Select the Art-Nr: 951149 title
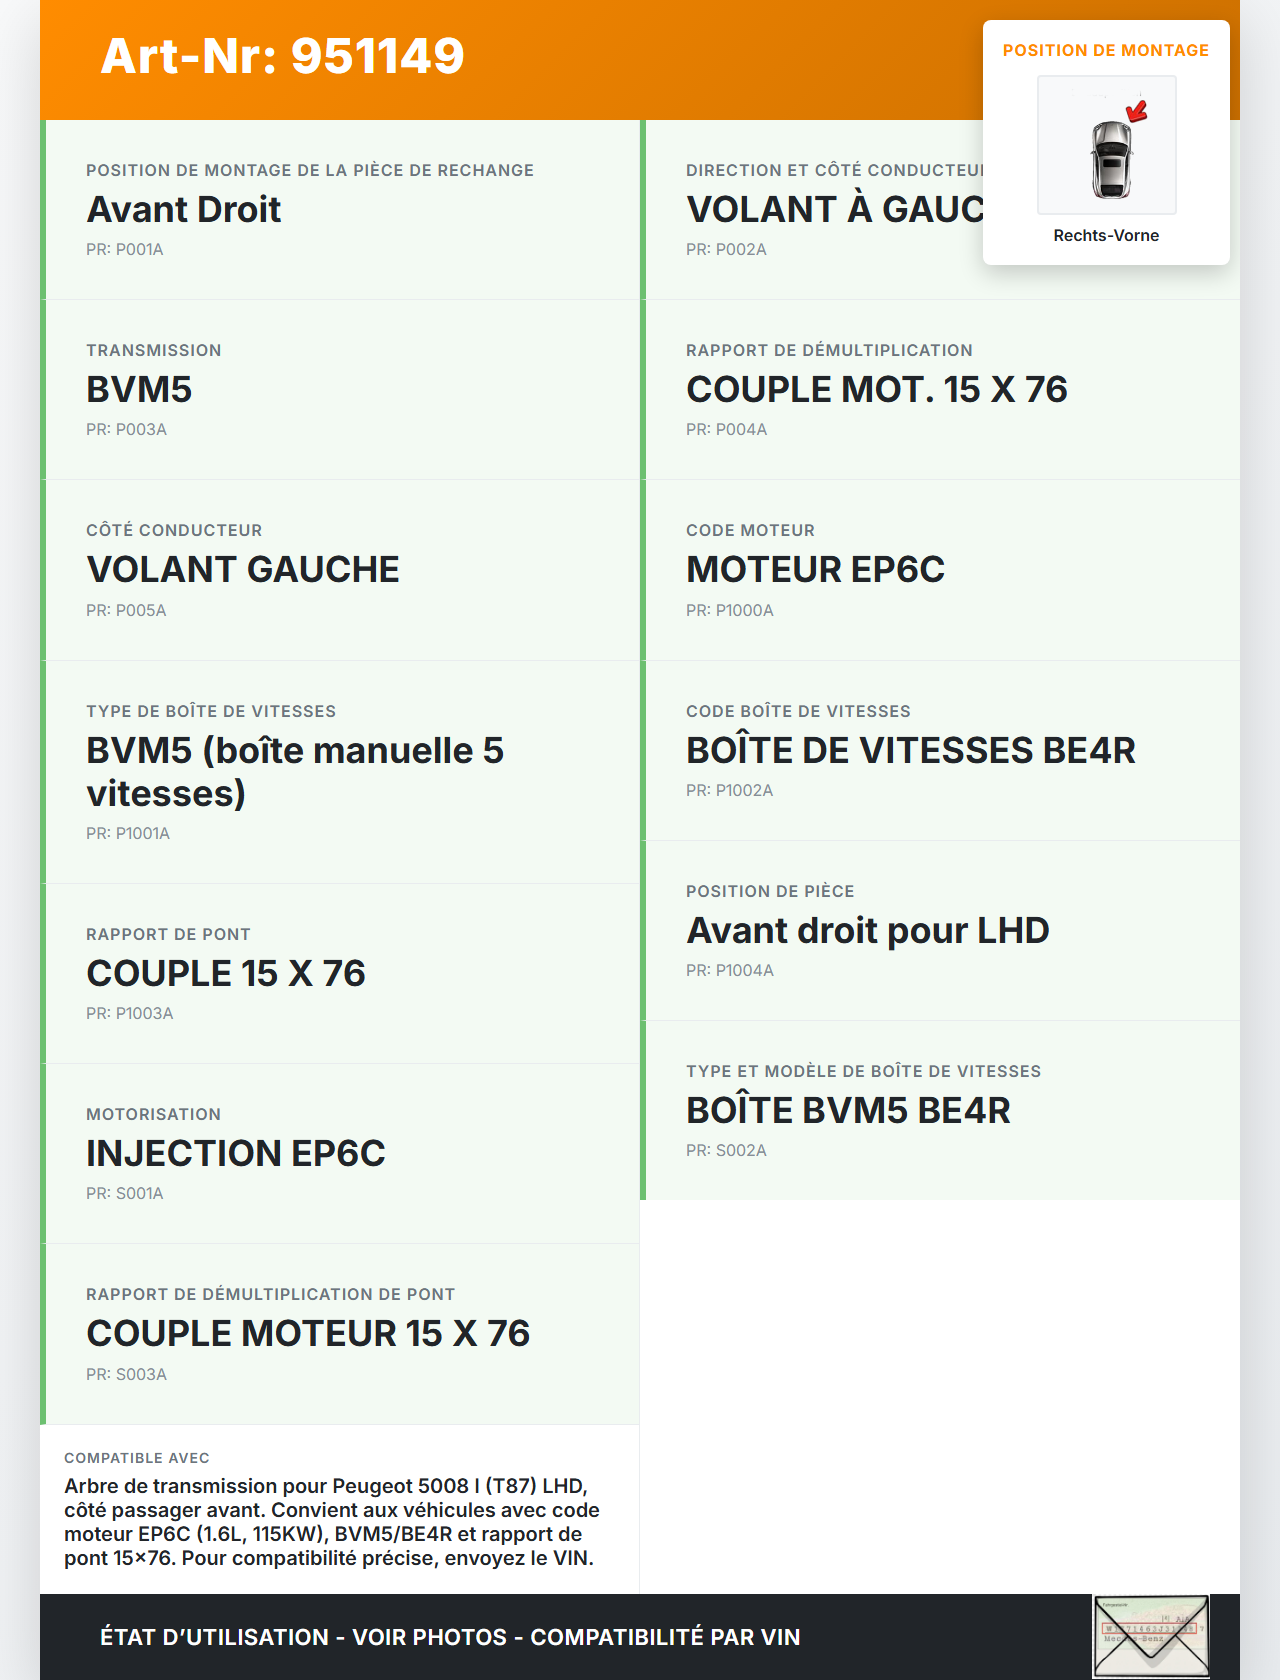 coord(283,56)
